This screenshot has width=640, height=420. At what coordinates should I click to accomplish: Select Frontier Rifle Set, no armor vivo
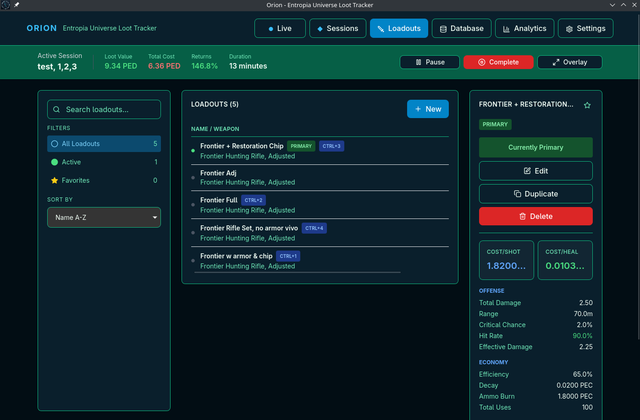click(320, 233)
